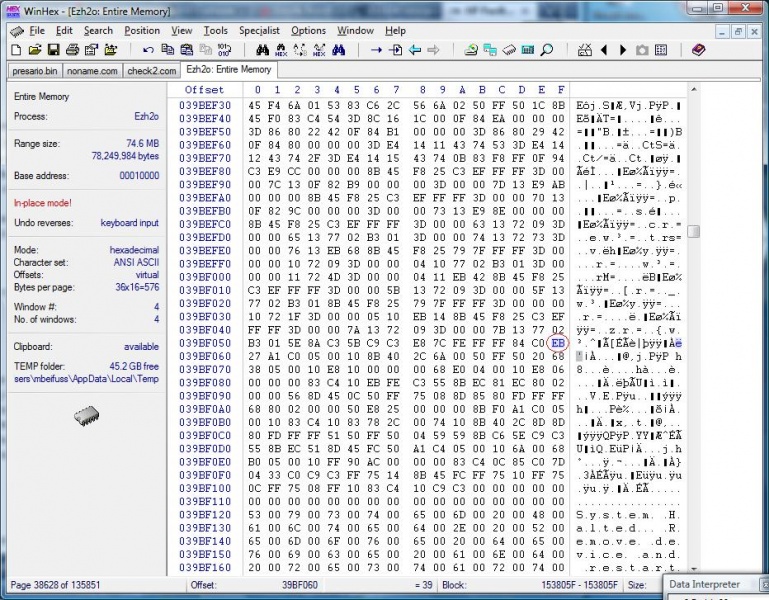769x600 pixels.
Task: Click the Clone Disk toolbar icon
Action: click(490, 50)
